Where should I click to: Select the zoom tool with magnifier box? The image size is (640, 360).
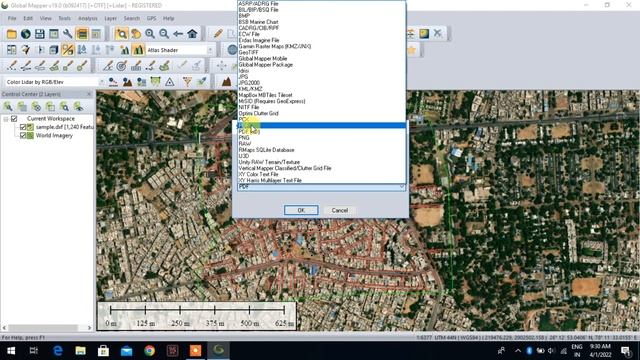[121, 34]
